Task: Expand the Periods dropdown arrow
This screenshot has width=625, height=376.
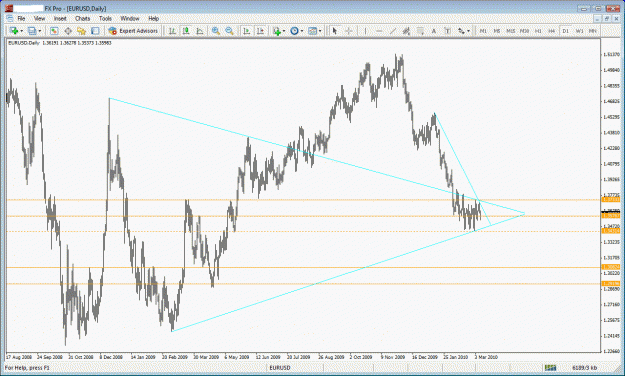Action: [x=302, y=31]
